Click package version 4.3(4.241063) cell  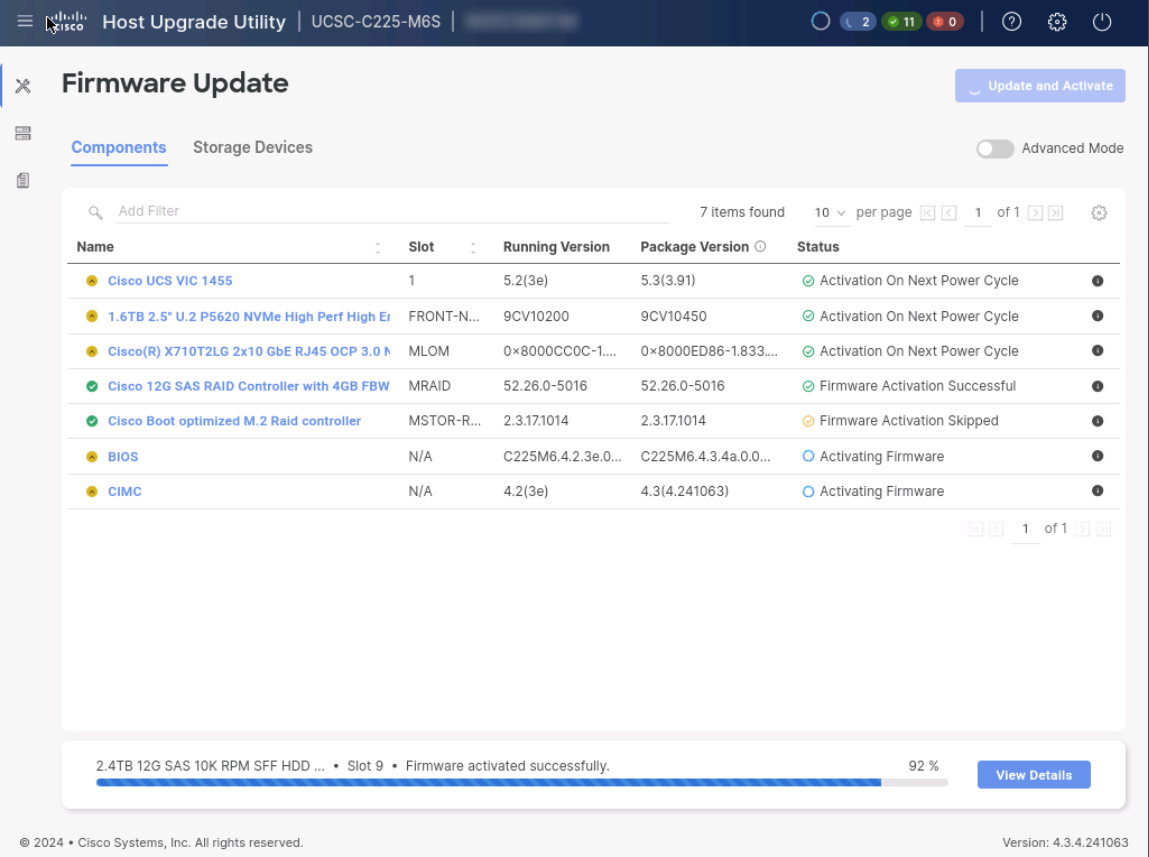(x=684, y=491)
